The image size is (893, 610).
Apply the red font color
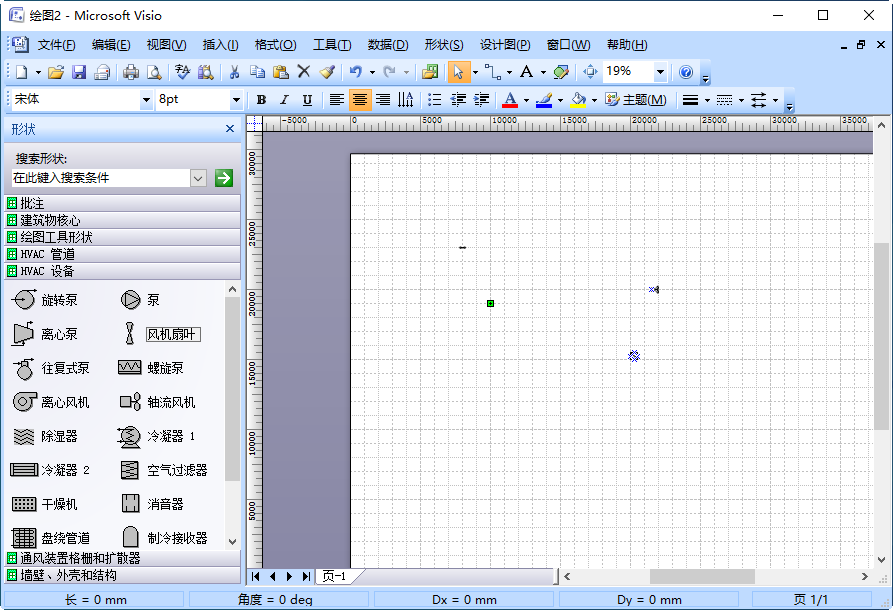coord(510,100)
